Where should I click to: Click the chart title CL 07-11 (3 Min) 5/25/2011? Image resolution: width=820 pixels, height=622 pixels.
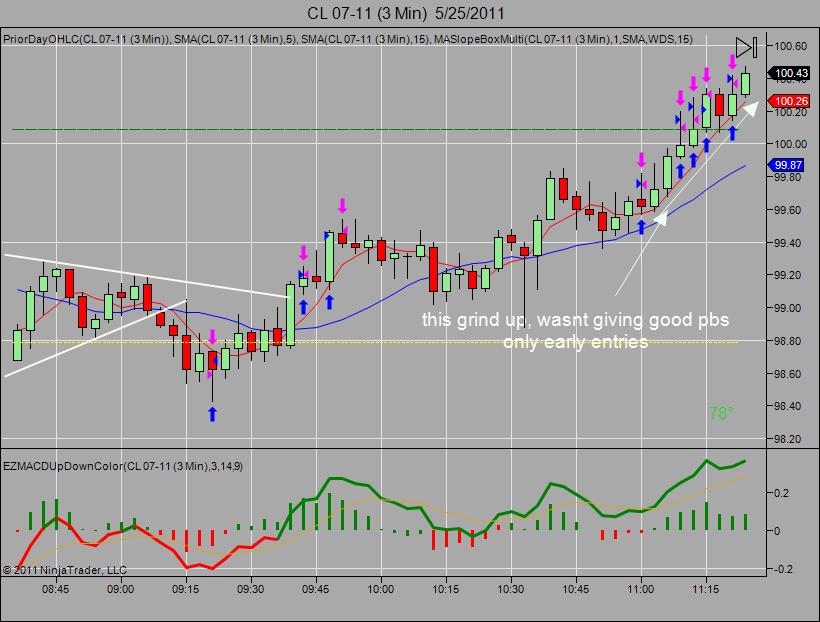coord(406,13)
